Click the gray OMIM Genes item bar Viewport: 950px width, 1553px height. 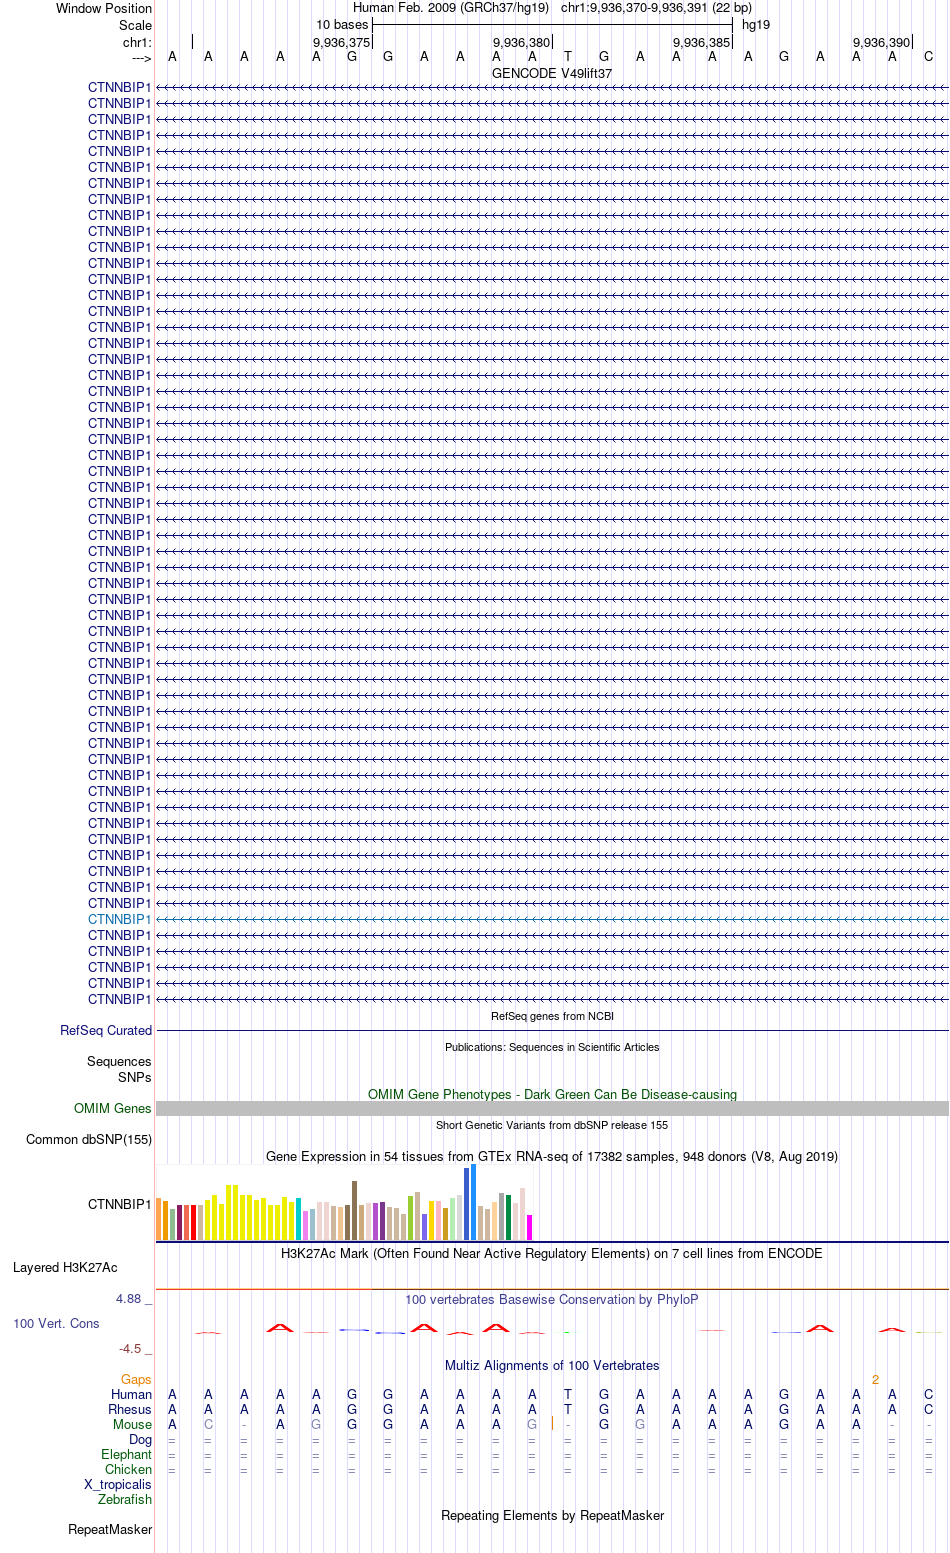(552, 1108)
